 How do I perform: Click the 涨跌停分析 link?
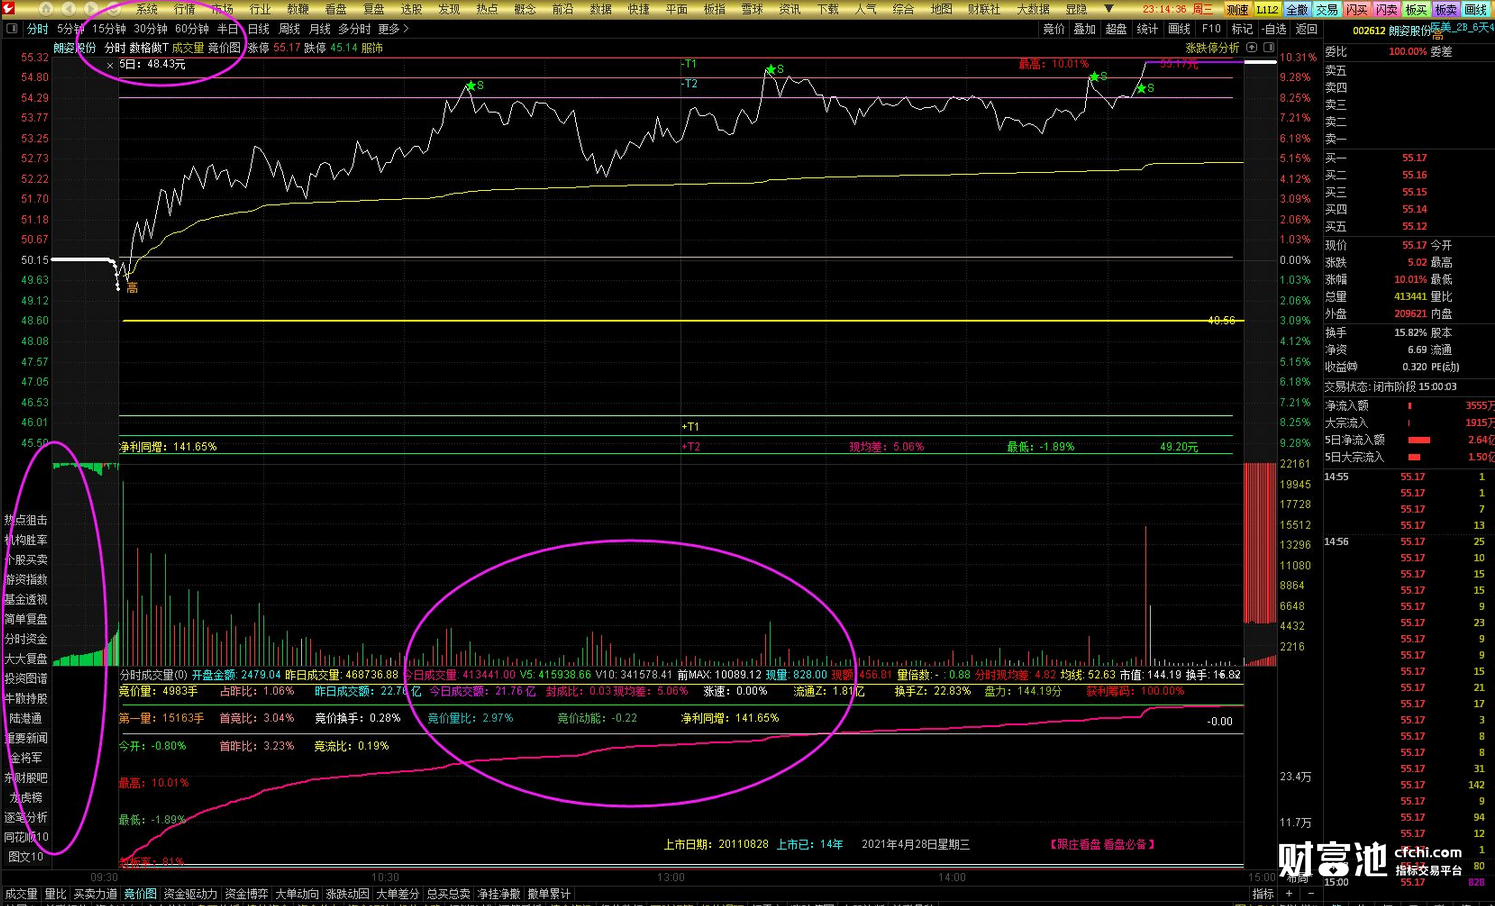pyautogui.click(x=1212, y=47)
